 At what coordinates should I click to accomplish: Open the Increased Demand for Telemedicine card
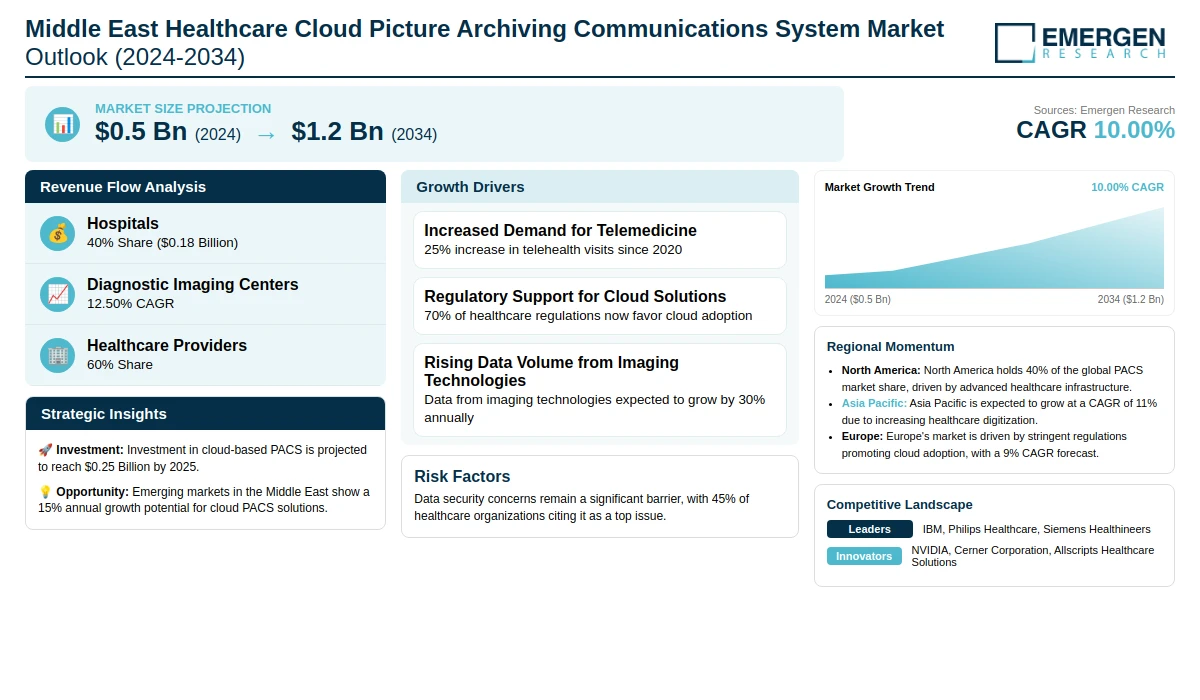[x=599, y=240]
